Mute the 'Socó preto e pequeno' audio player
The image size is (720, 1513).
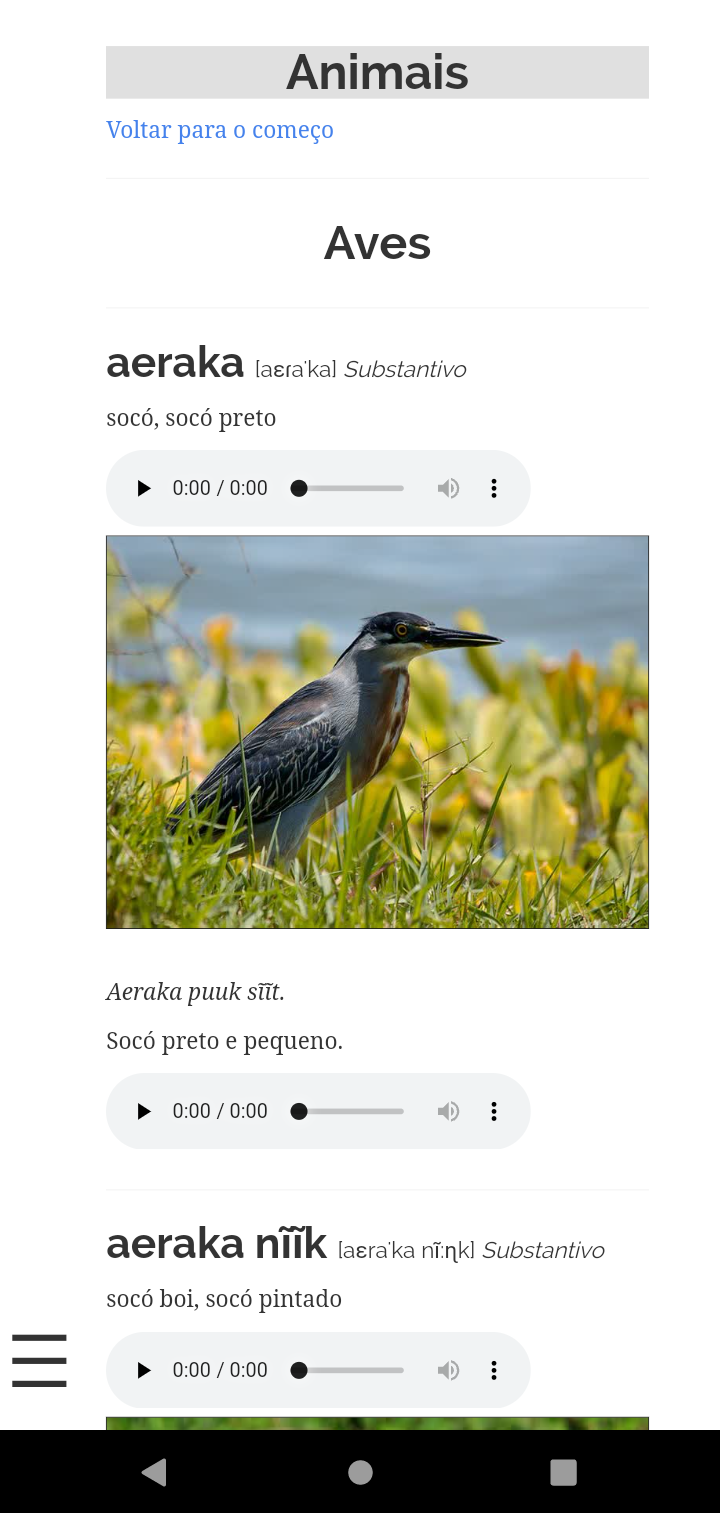click(x=448, y=1111)
